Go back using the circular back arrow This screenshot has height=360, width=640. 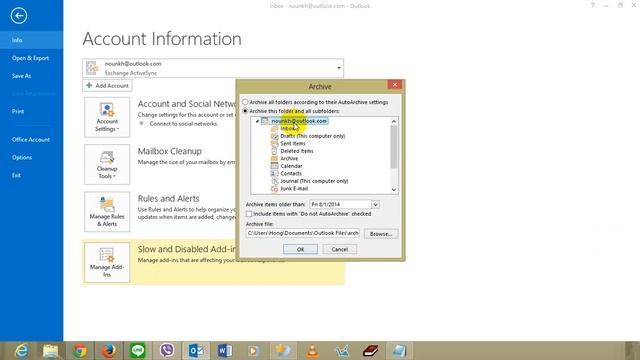click(x=19, y=16)
